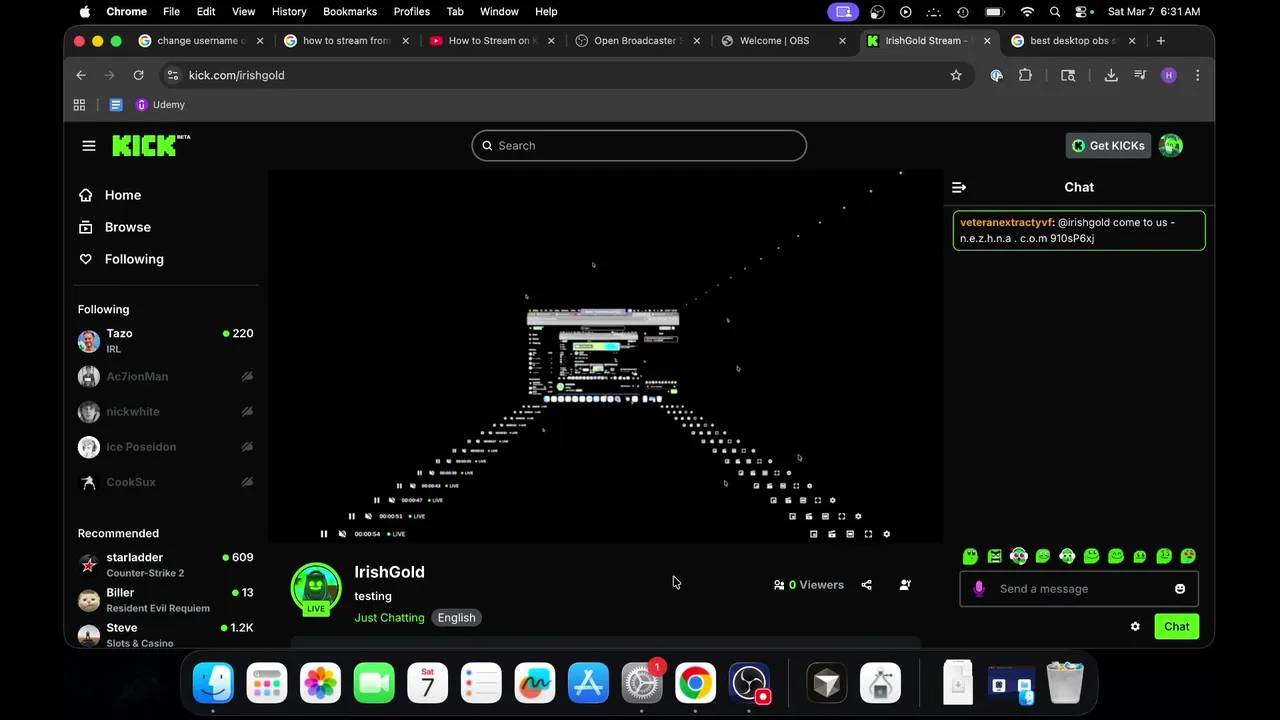Open the Window menu
This screenshot has width=1280, height=720.
point(499,12)
